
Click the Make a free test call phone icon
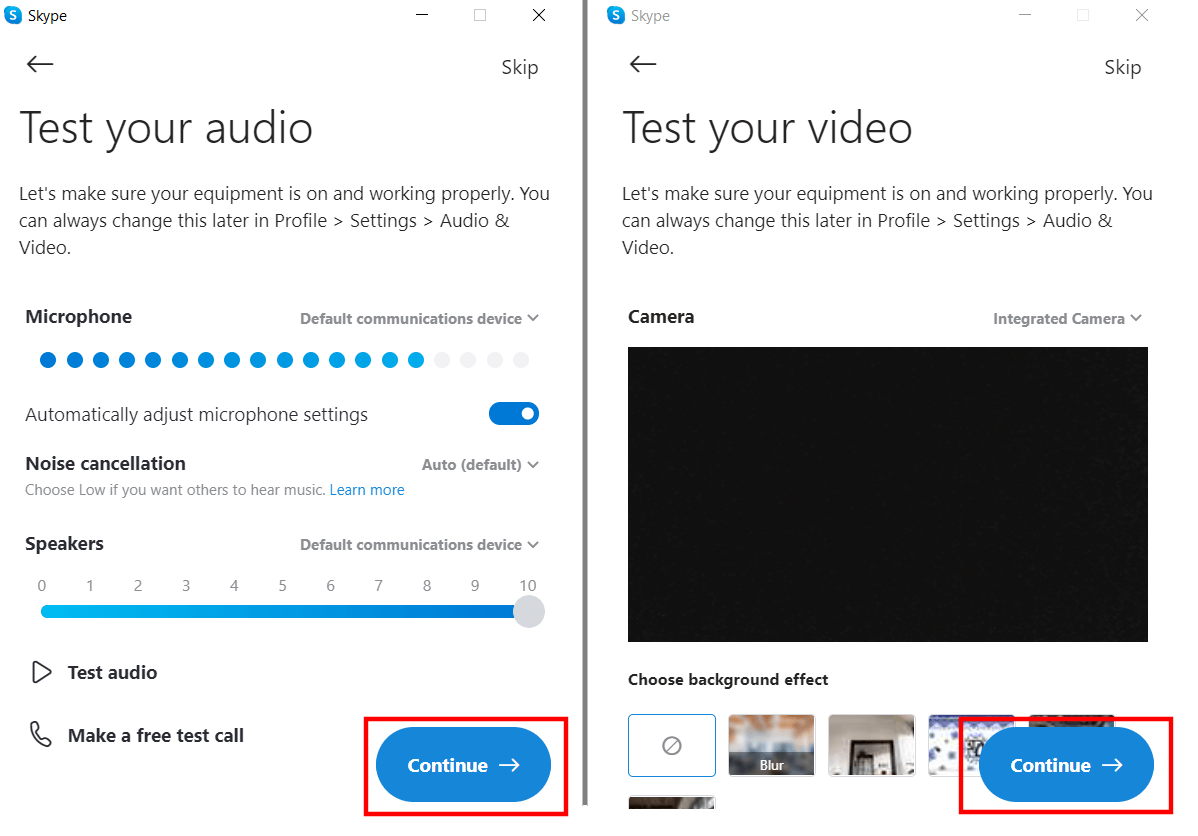[40, 734]
